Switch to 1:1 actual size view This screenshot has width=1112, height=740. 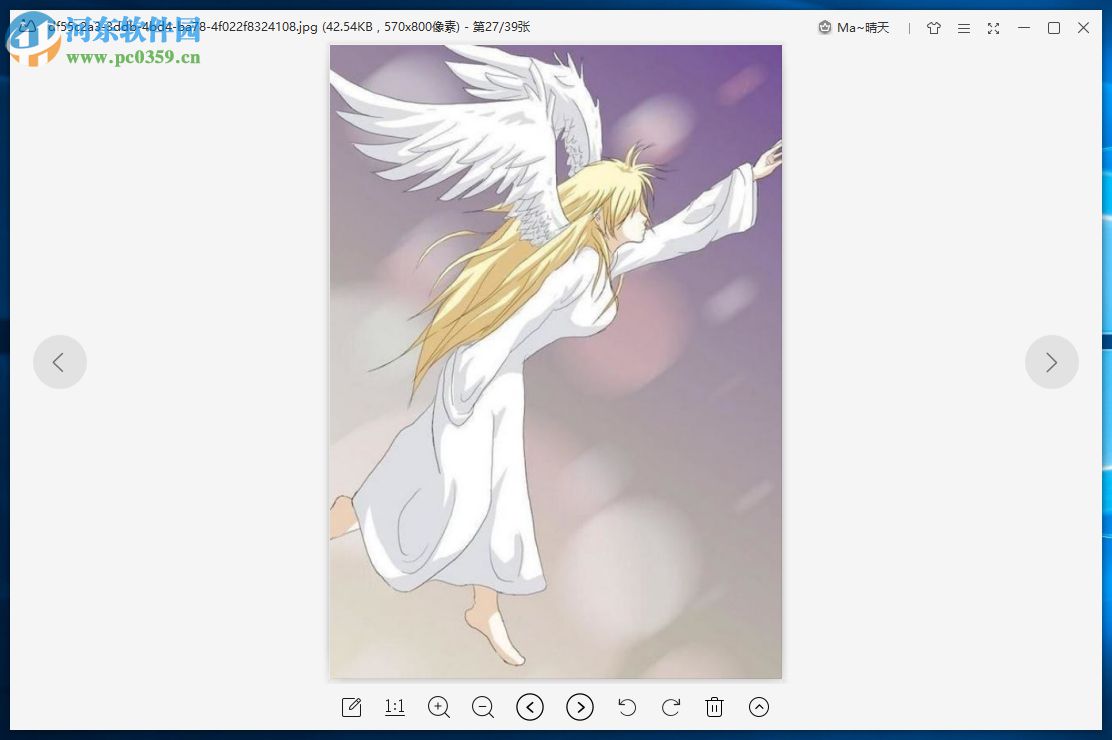[x=394, y=707]
